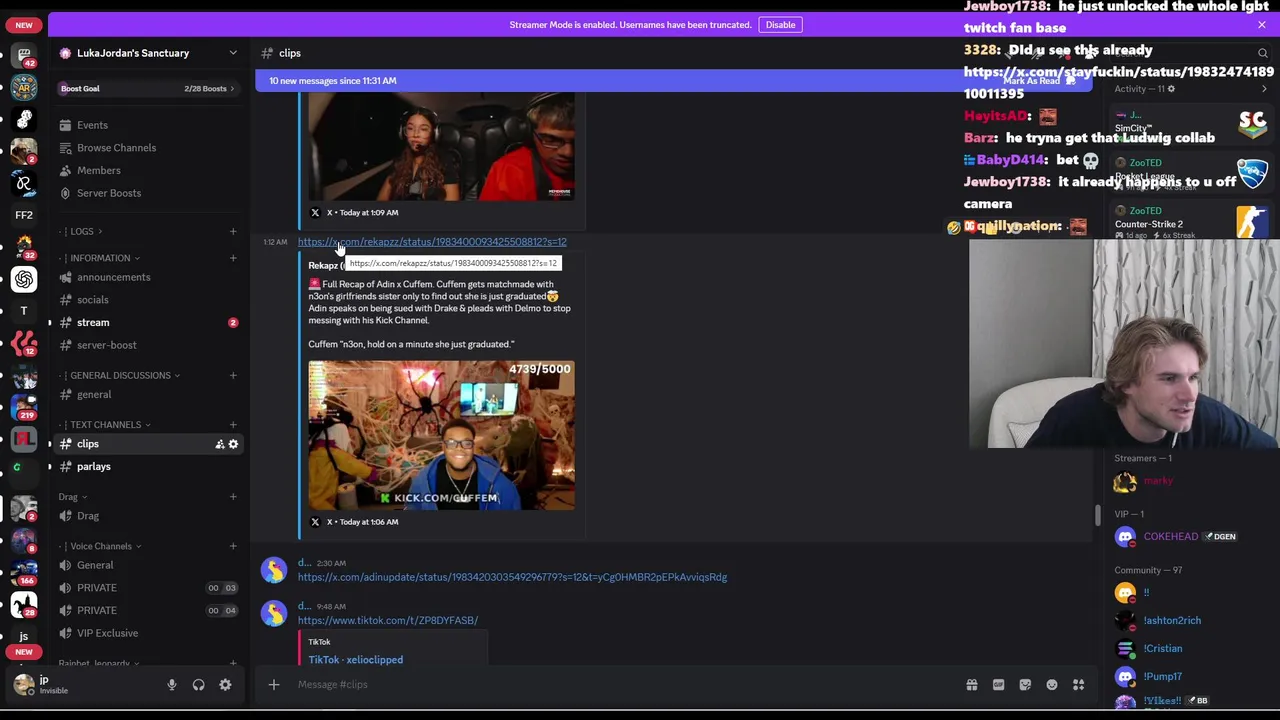Image resolution: width=1280 pixels, height=720 pixels.
Task: Collapse the TEXT CHANNELS category
Action: pyautogui.click(x=104, y=425)
